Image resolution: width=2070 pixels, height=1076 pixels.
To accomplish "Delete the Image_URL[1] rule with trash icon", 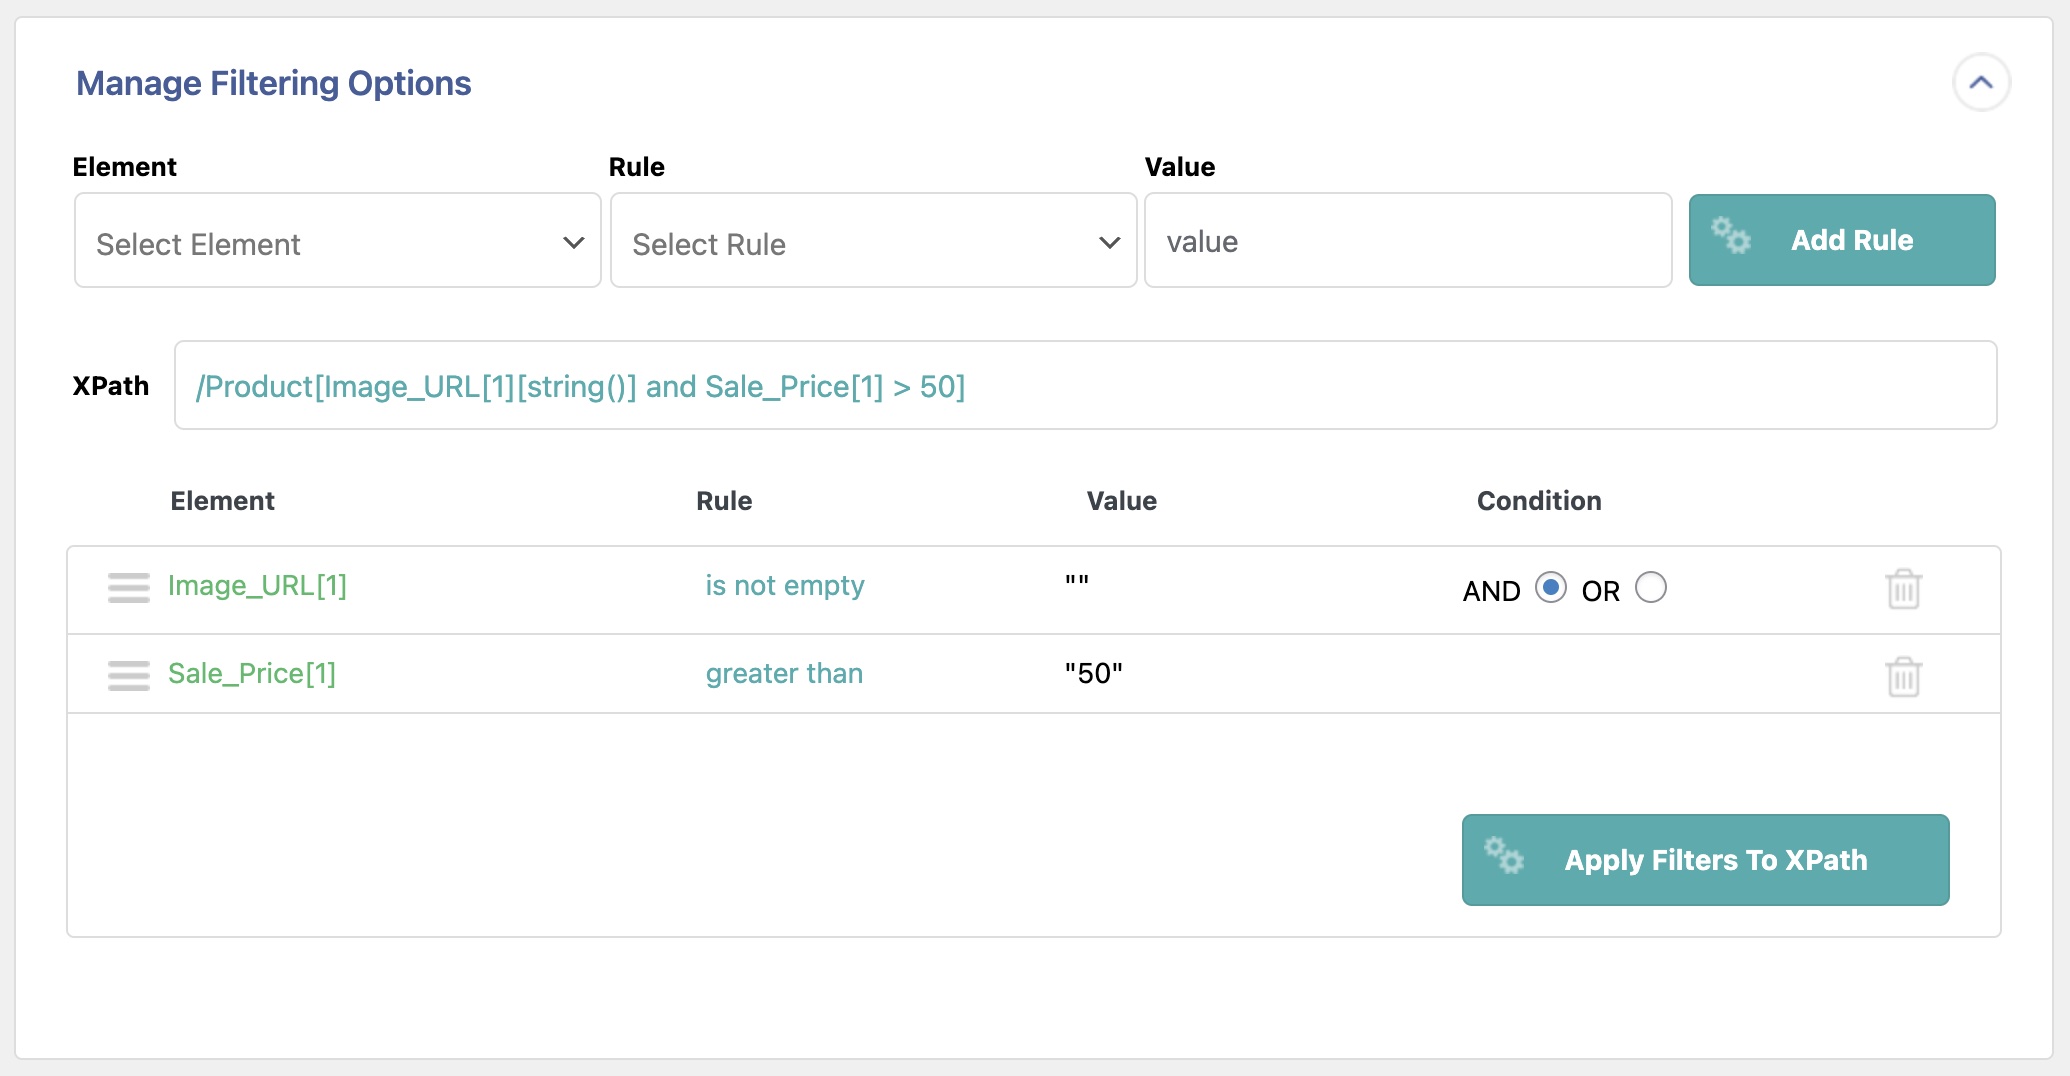I will pos(1903,589).
